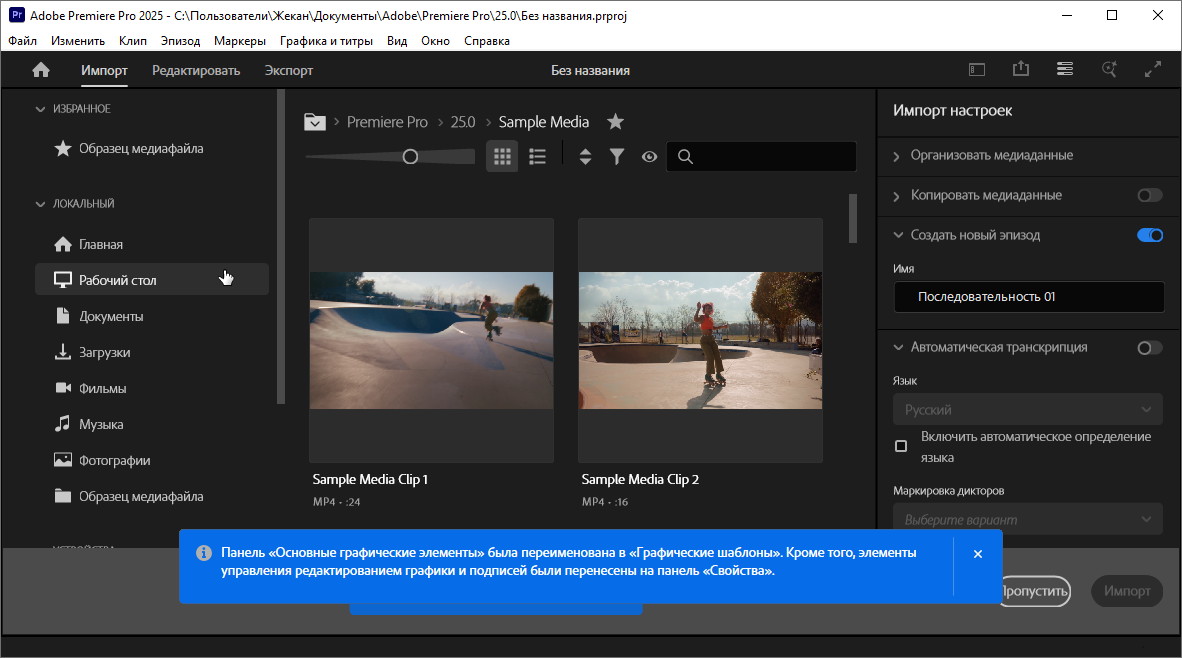
Task: Open the workspace panel layout icon in header
Action: (977, 70)
